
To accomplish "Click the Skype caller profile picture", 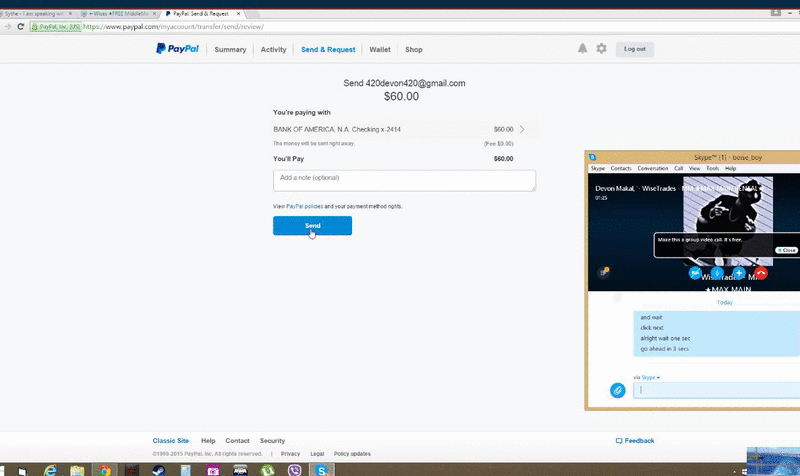I will tap(728, 221).
